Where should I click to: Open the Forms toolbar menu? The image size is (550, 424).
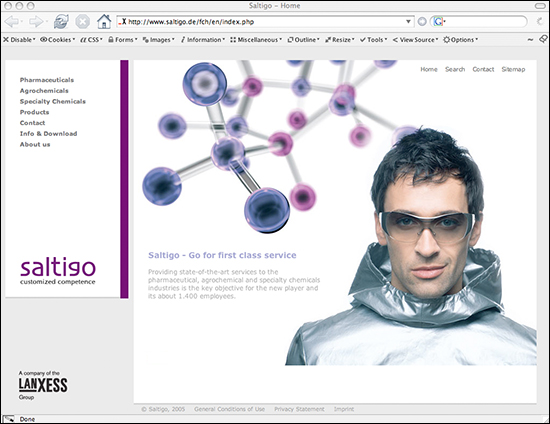click(123, 40)
